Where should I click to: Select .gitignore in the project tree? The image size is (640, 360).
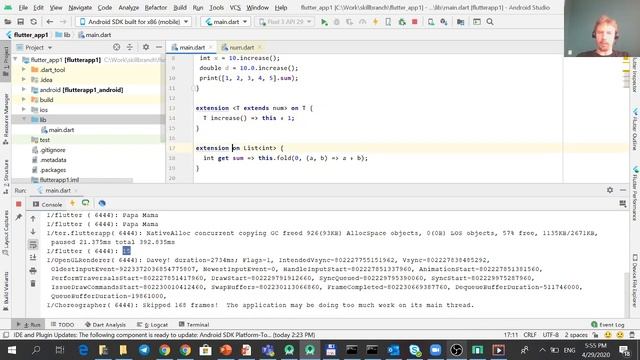point(52,150)
